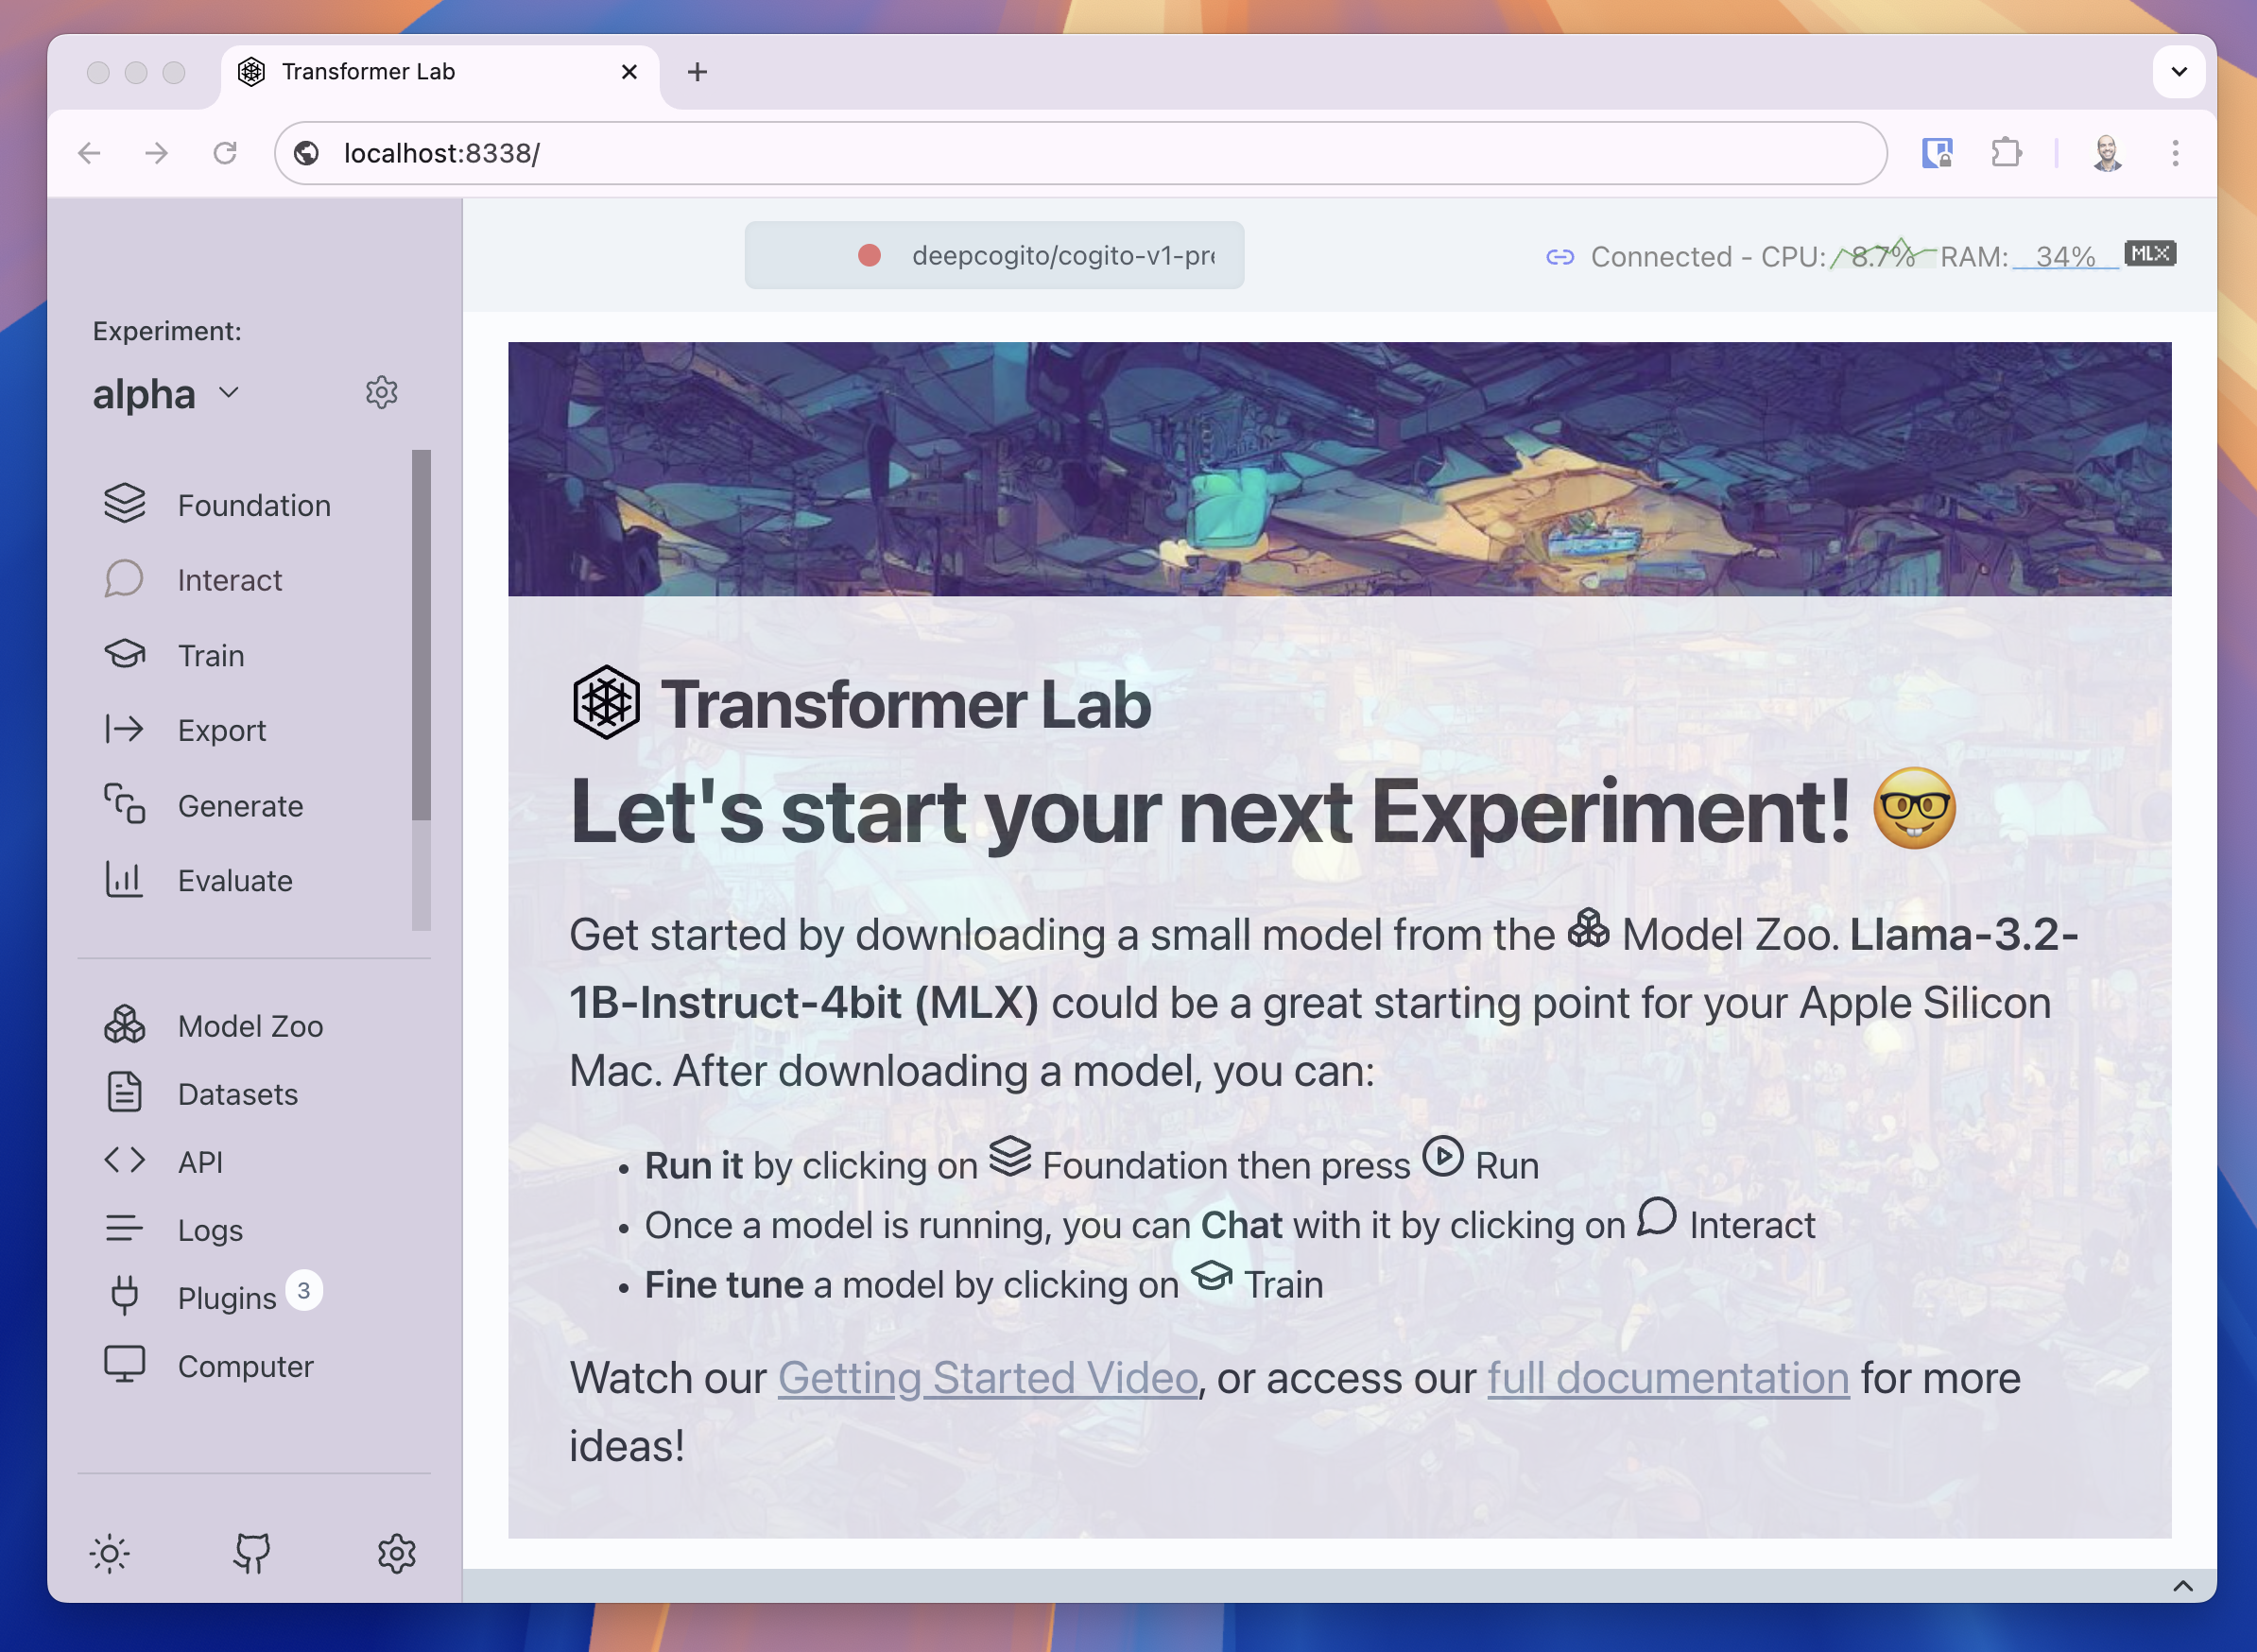Open the Interact chat section
The image size is (2257, 1652).
click(230, 579)
